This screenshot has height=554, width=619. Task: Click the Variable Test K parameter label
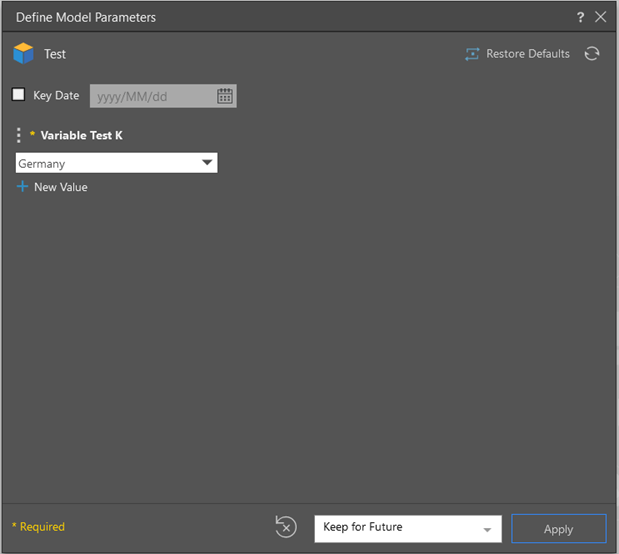pos(81,135)
